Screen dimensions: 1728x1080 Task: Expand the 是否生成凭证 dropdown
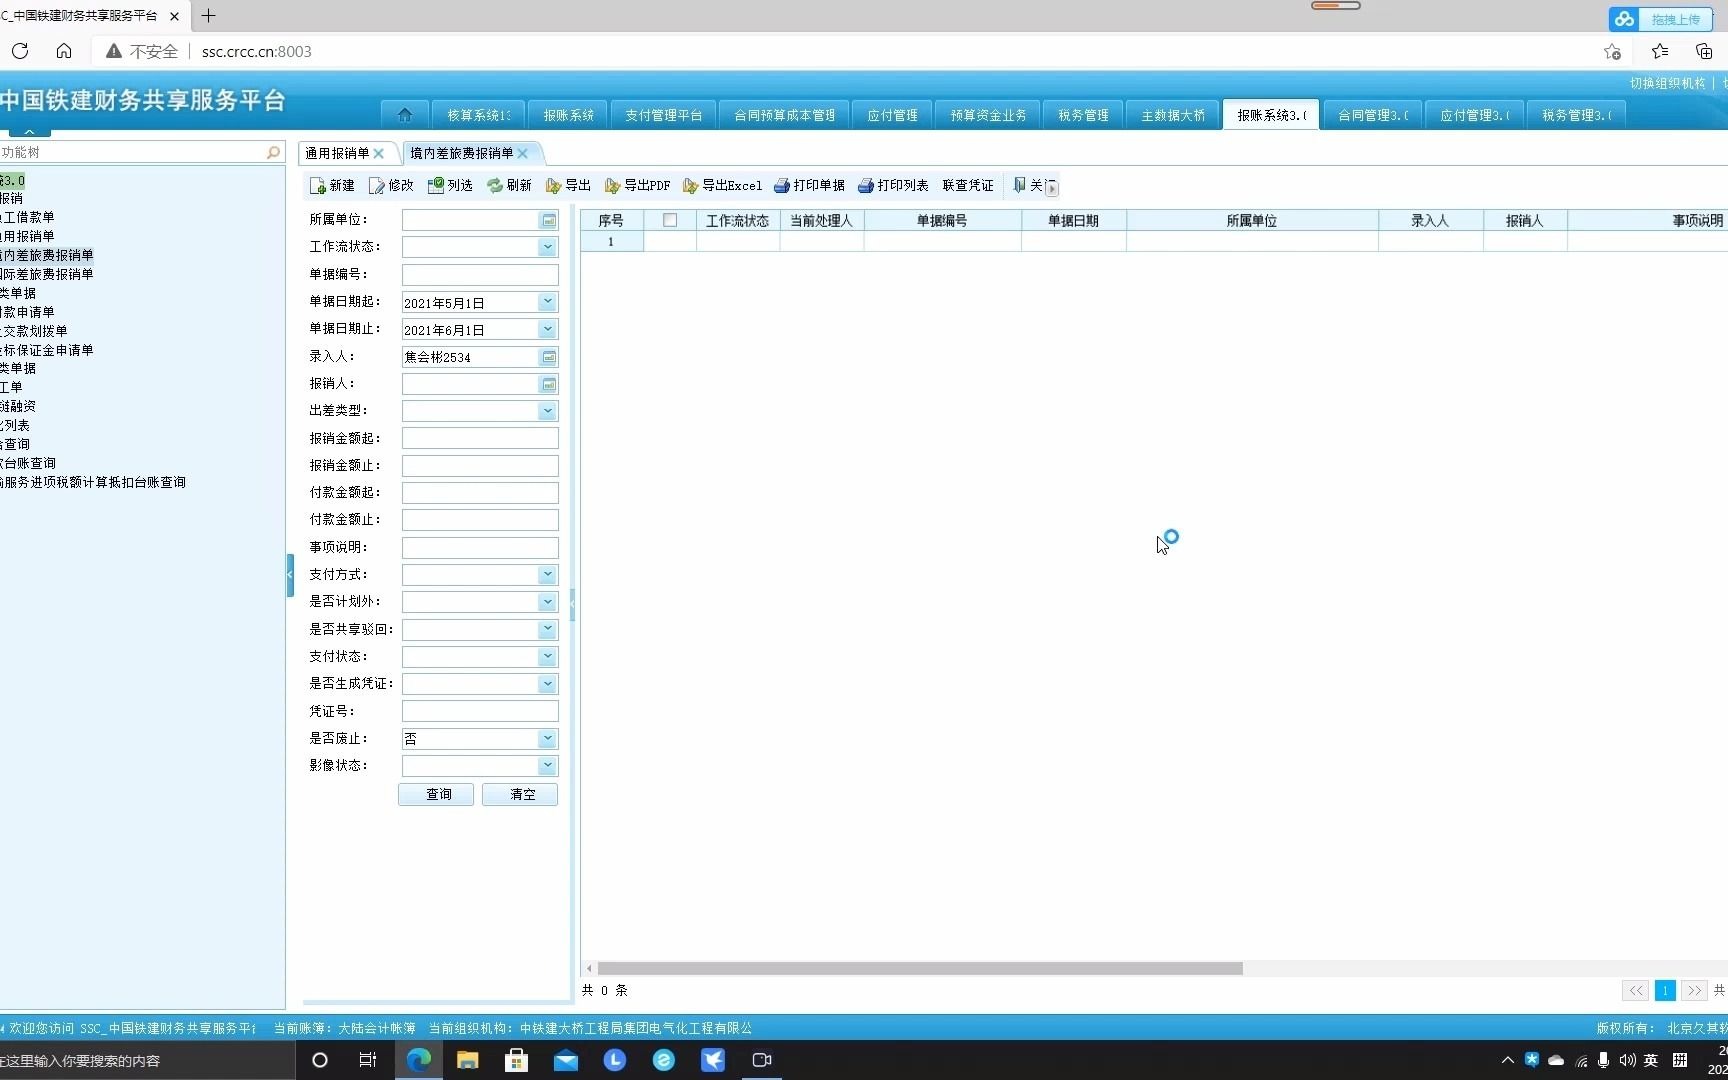tap(547, 684)
